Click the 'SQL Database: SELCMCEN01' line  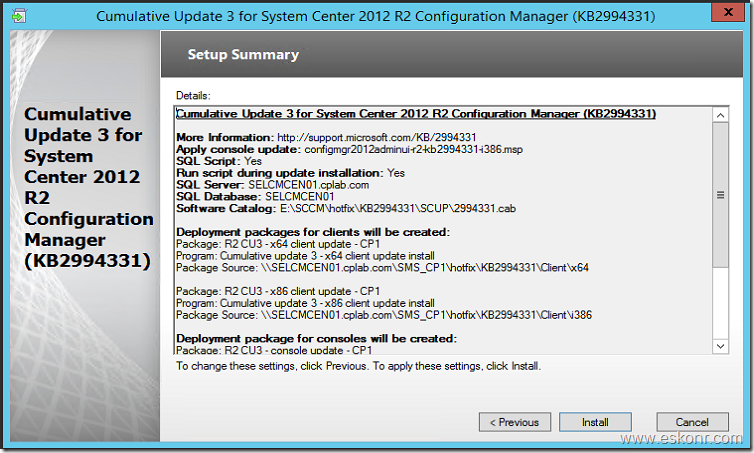coord(255,197)
